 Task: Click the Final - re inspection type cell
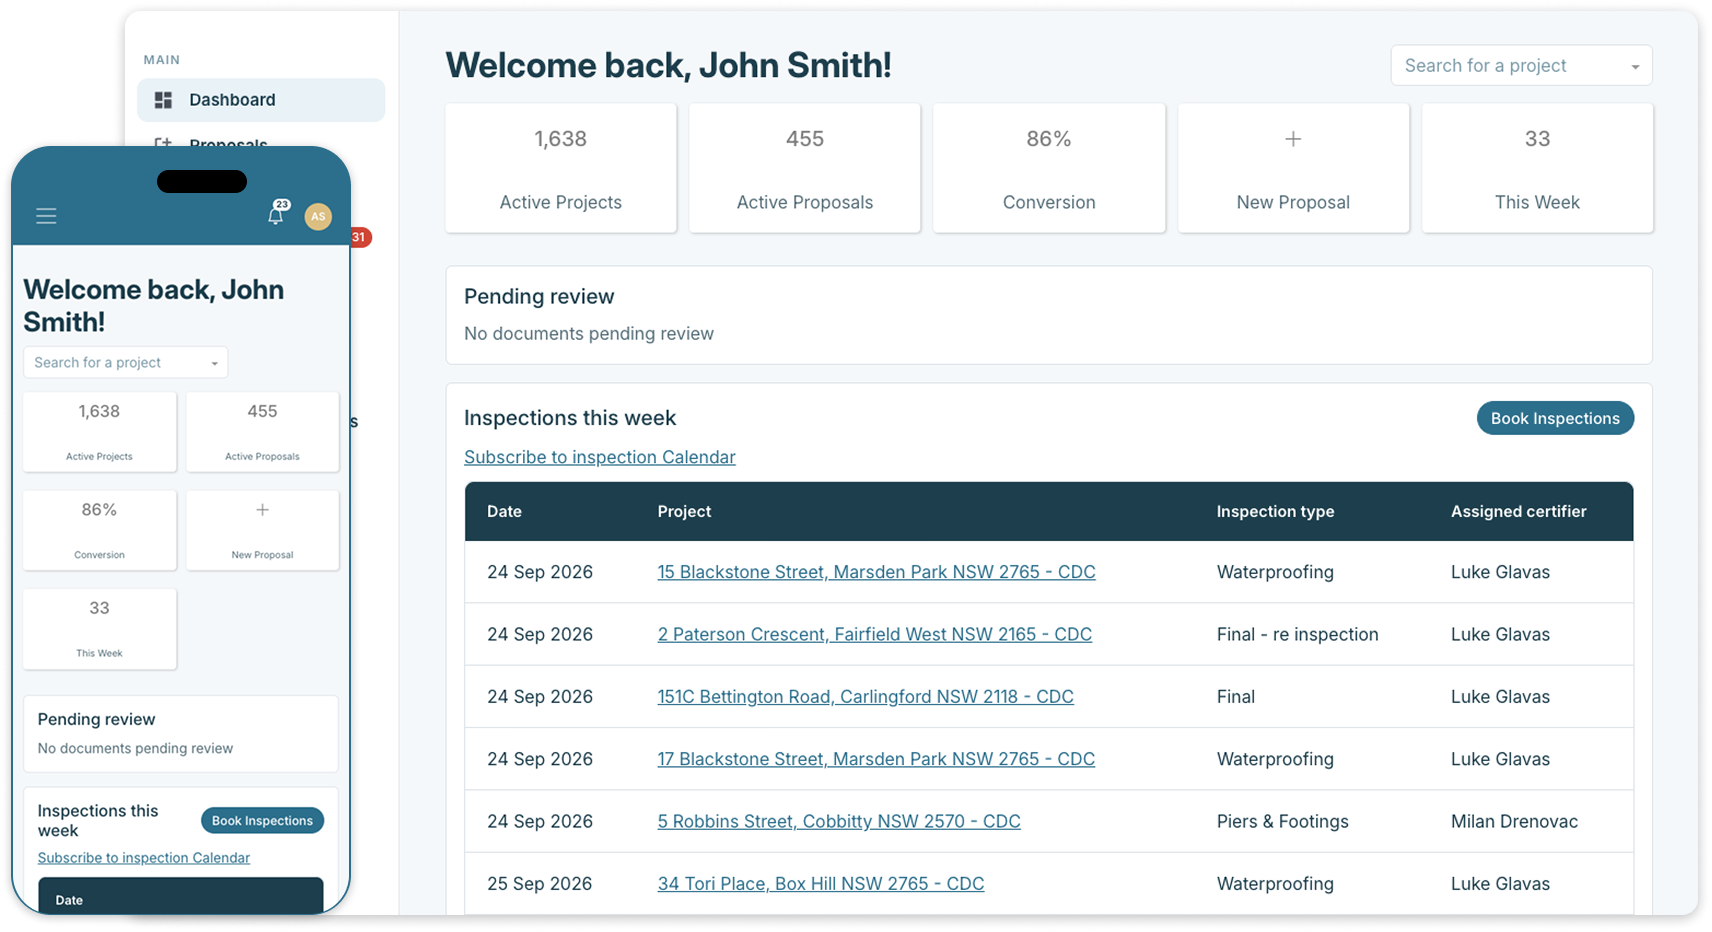(1297, 634)
